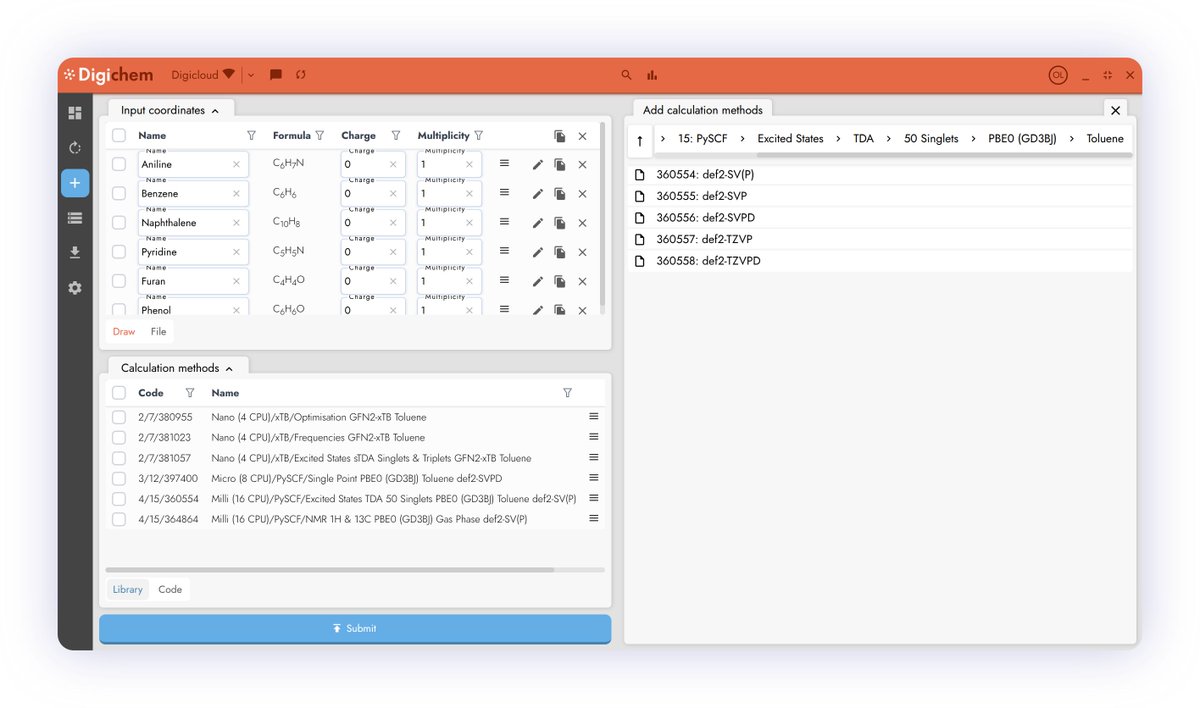The width and height of the screenshot is (1200, 708).
Task: Tick the Pyridine row checkbox
Action: pyautogui.click(x=119, y=251)
